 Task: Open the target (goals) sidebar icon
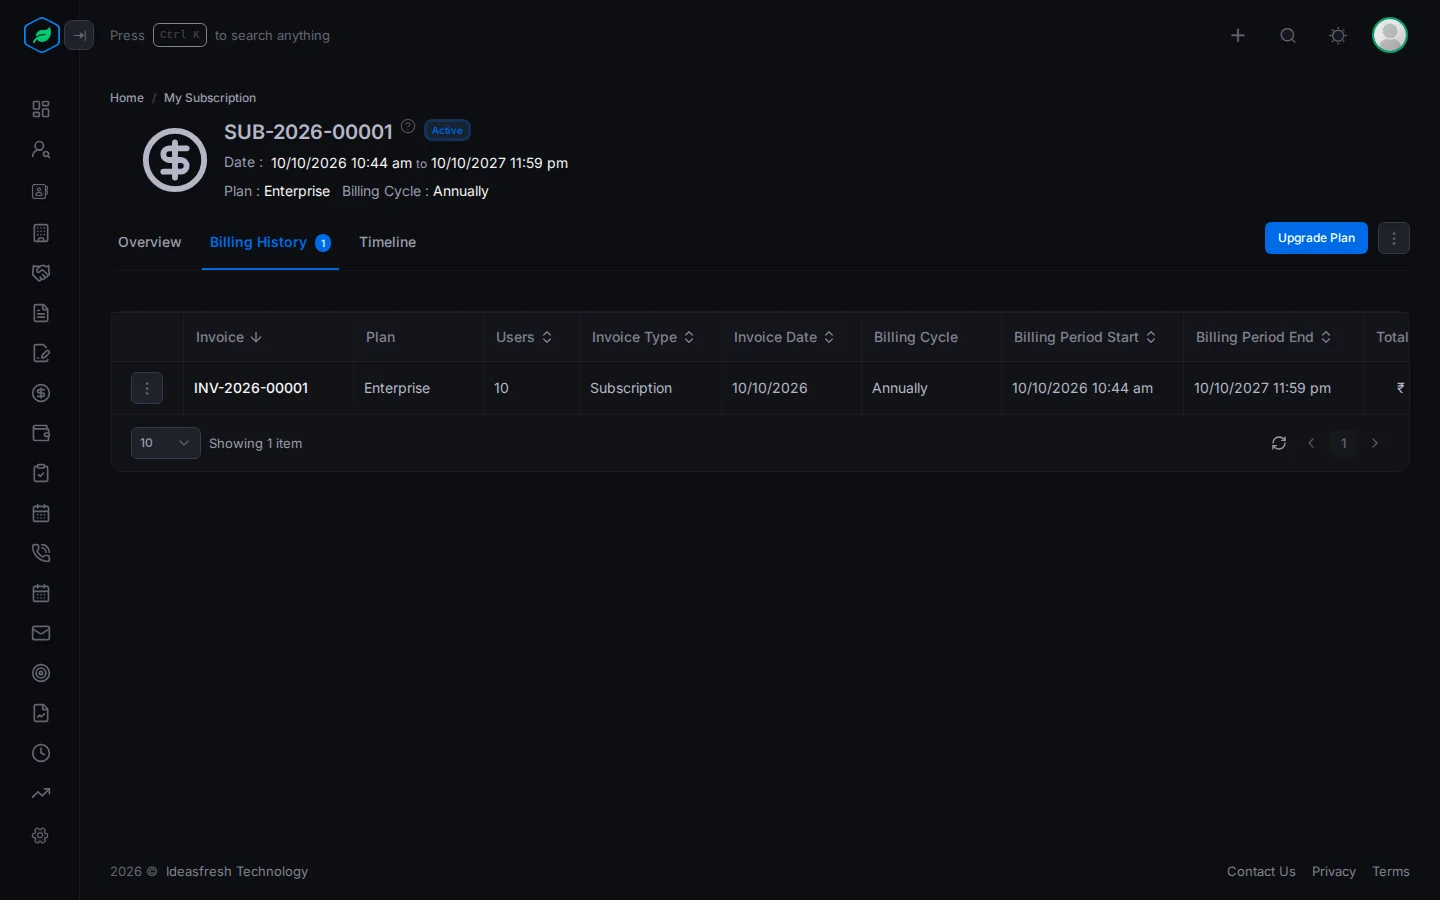coord(41,673)
